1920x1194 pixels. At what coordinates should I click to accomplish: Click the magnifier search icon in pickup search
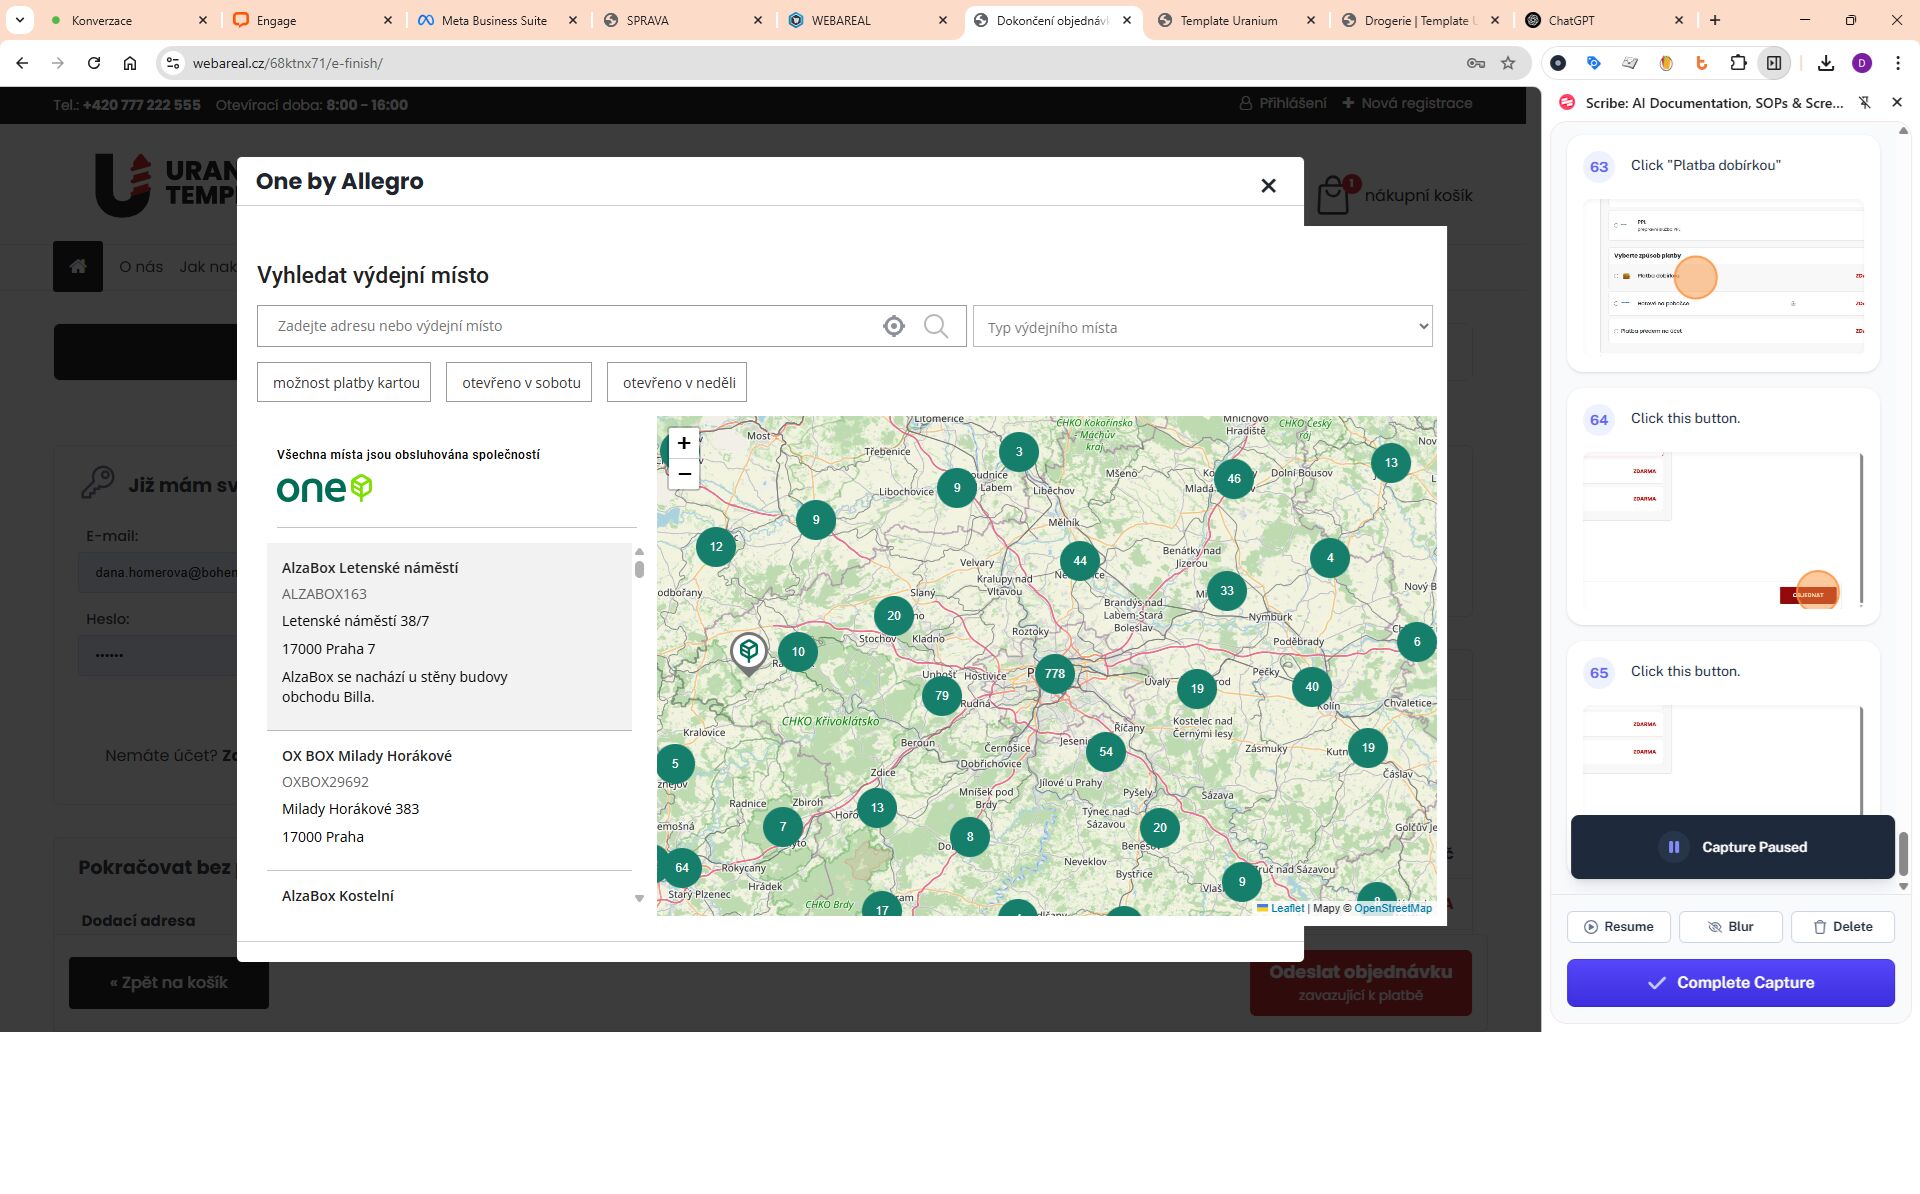[935, 326]
